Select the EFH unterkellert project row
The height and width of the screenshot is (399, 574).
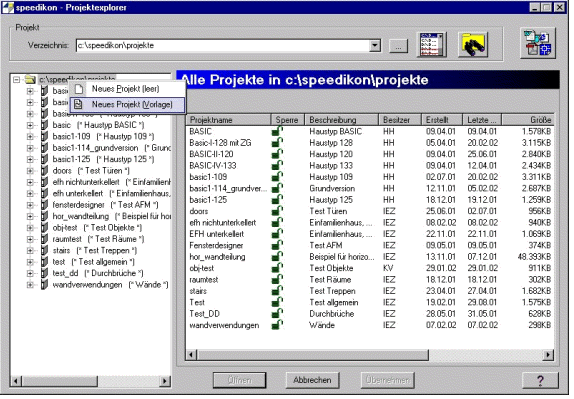click(370, 234)
